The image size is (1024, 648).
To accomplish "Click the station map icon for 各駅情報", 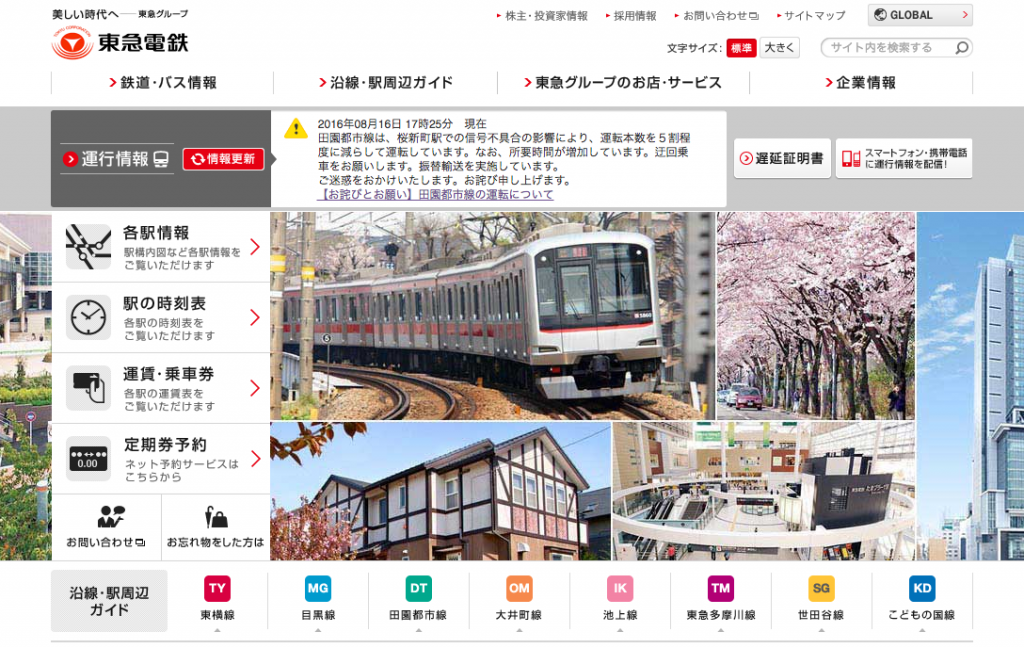I will click(88, 247).
